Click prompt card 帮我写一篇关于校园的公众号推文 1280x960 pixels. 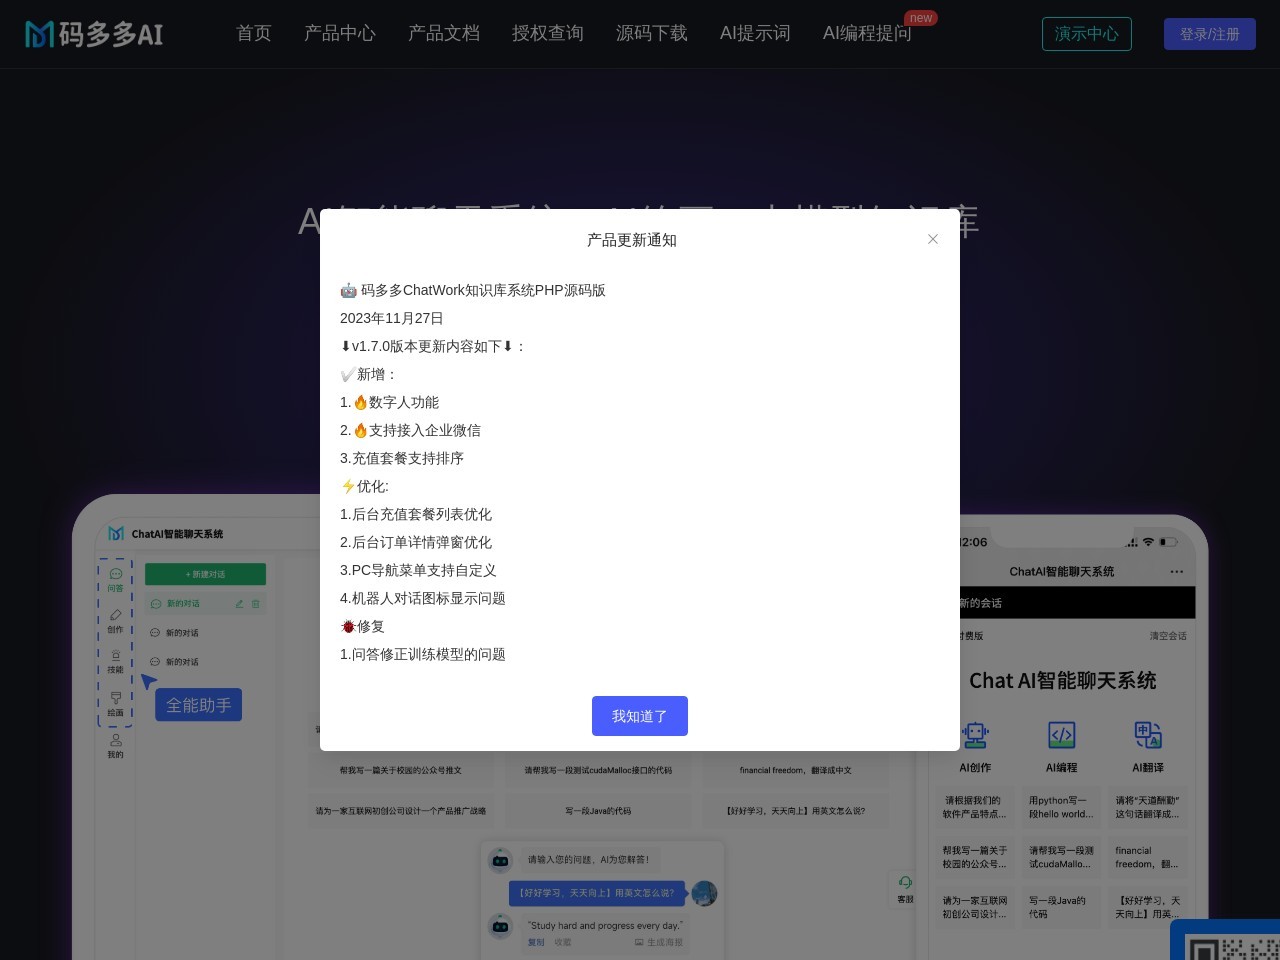[401, 770]
